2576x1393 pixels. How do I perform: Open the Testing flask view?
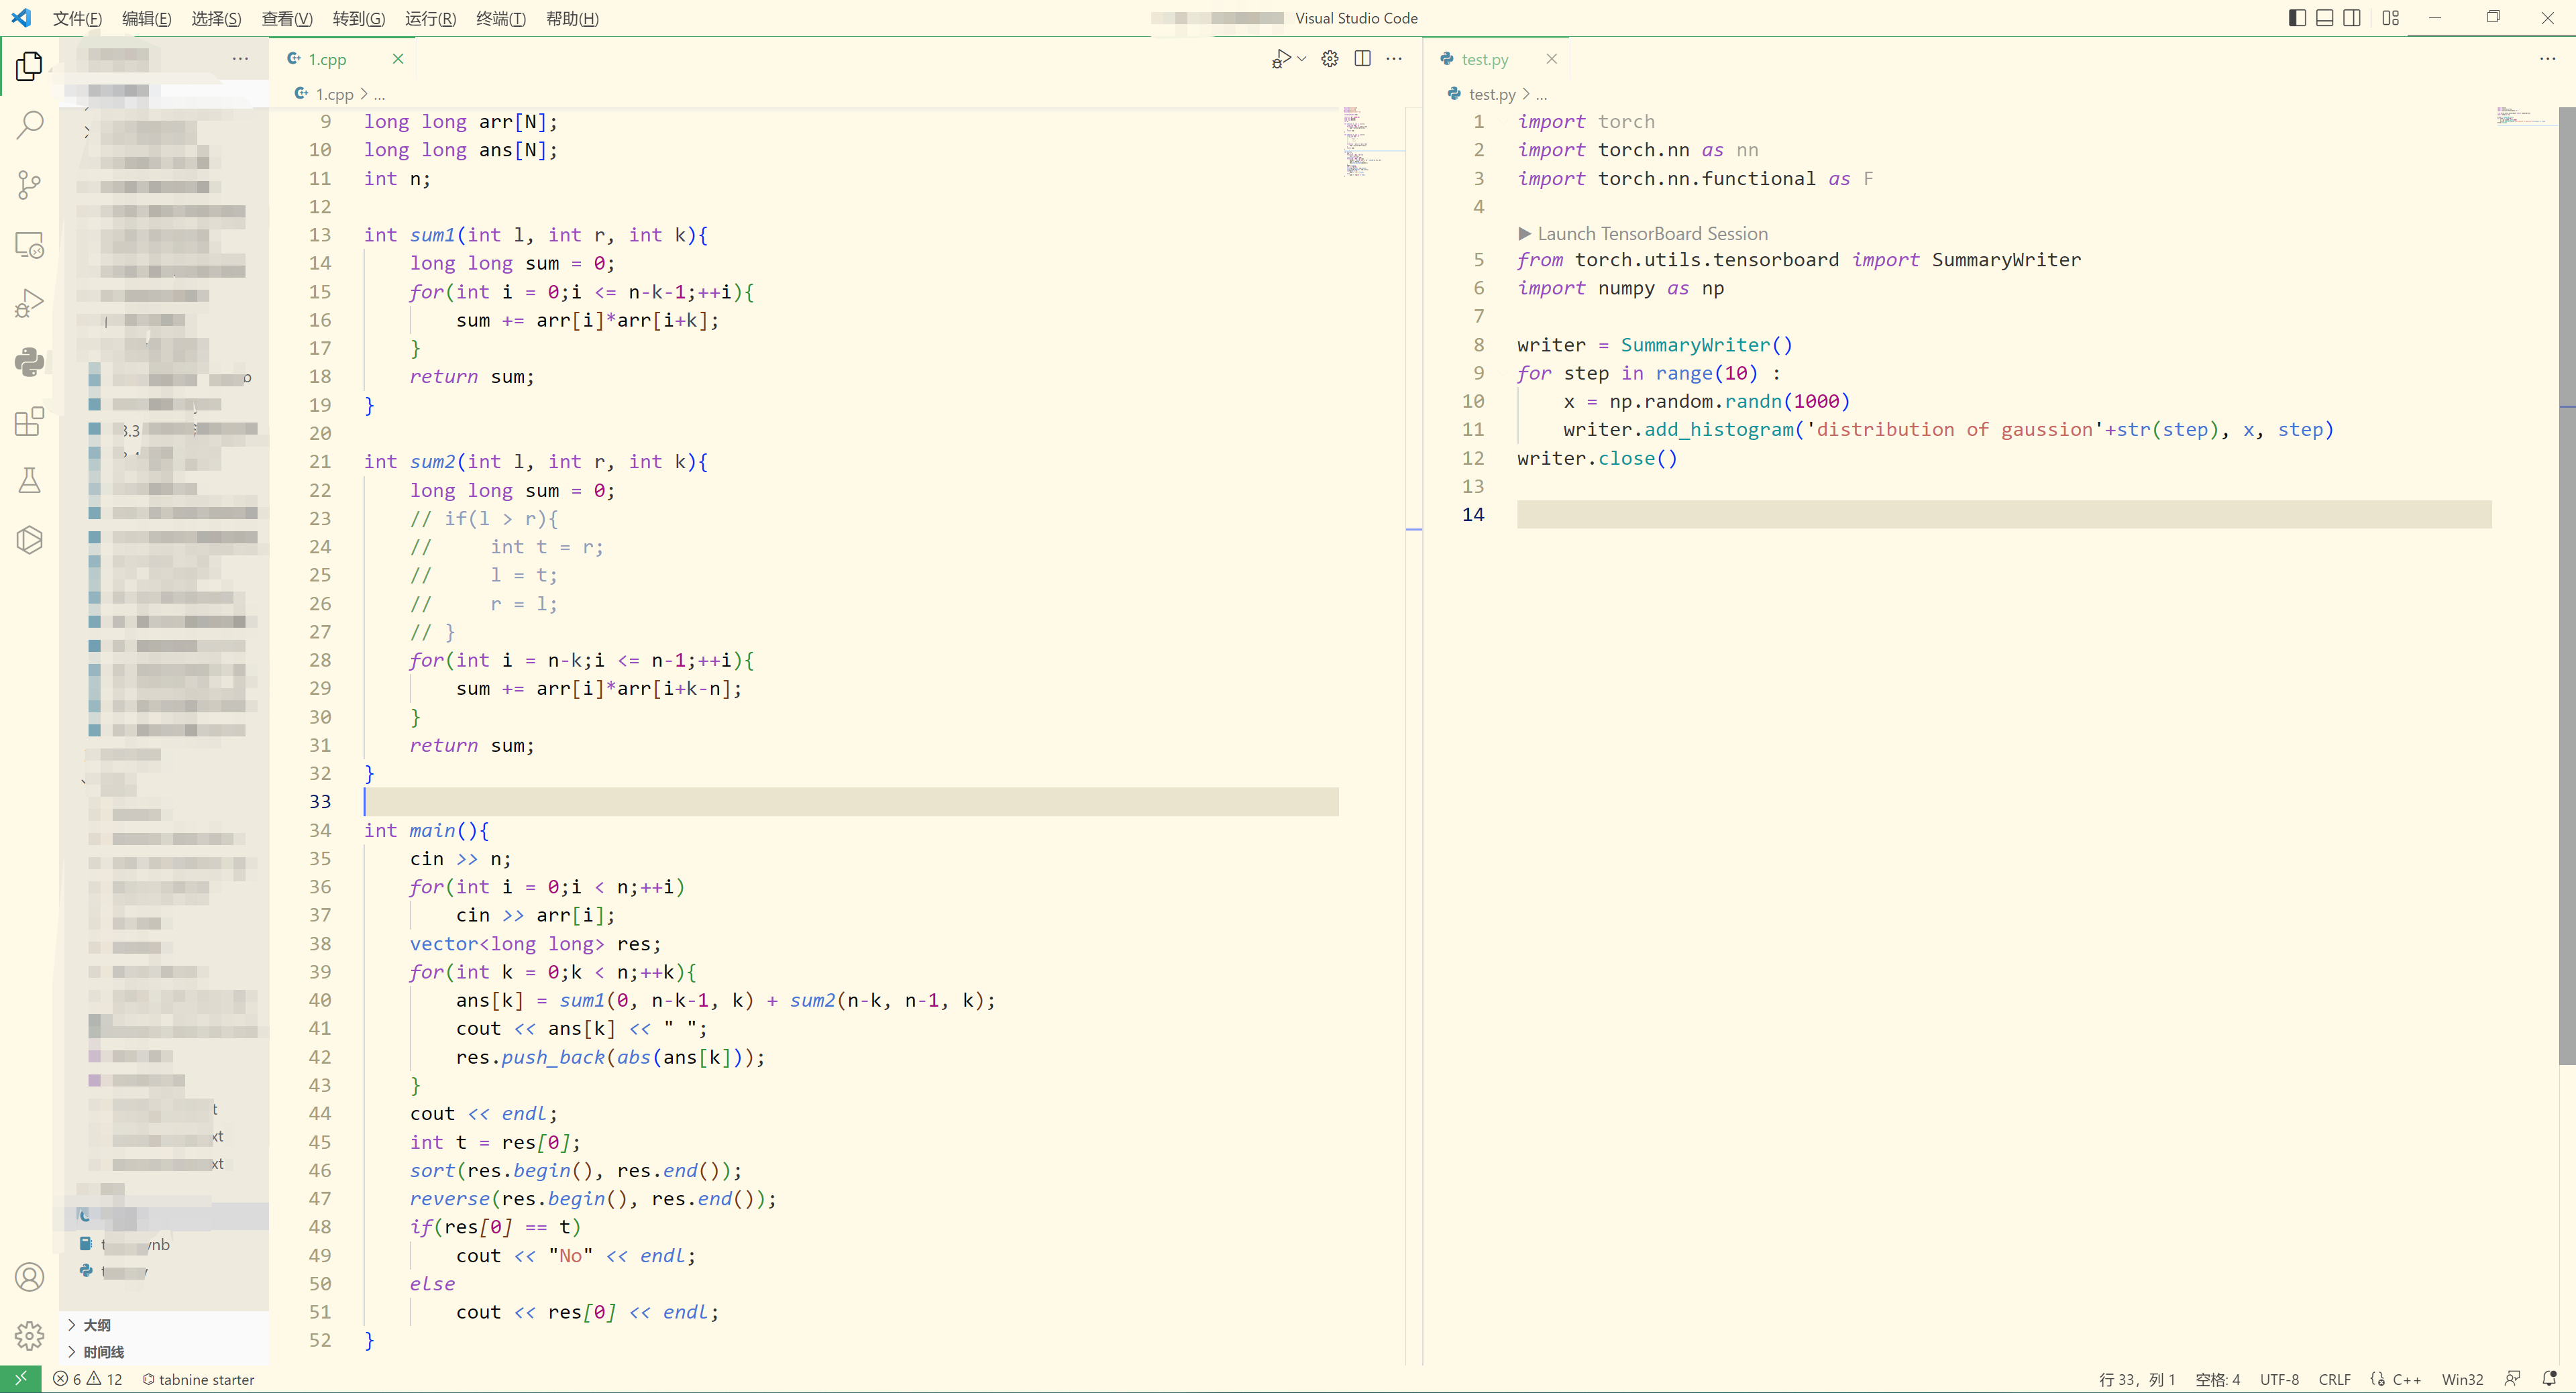click(29, 480)
